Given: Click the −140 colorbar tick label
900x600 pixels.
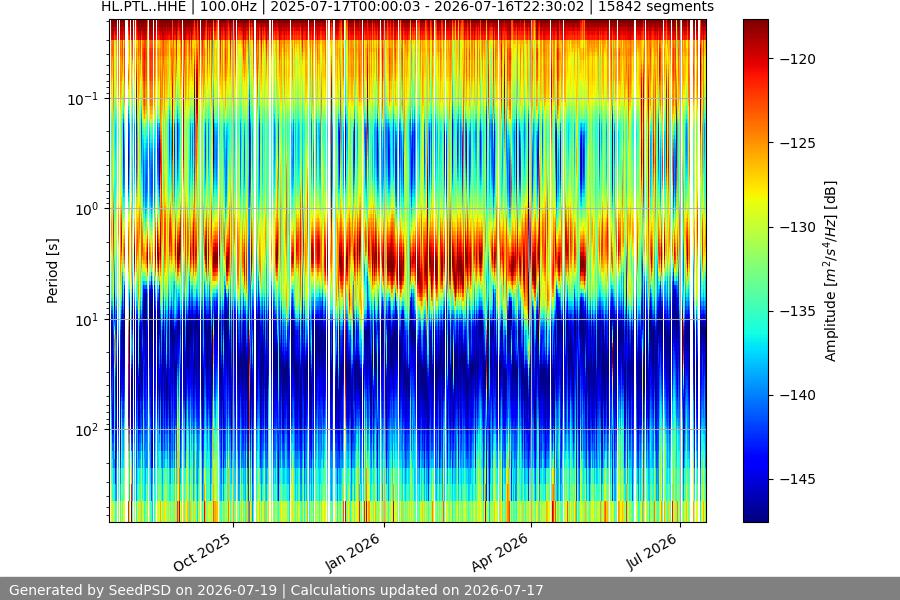Looking at the screenshot, I should (x=798, y=395).
